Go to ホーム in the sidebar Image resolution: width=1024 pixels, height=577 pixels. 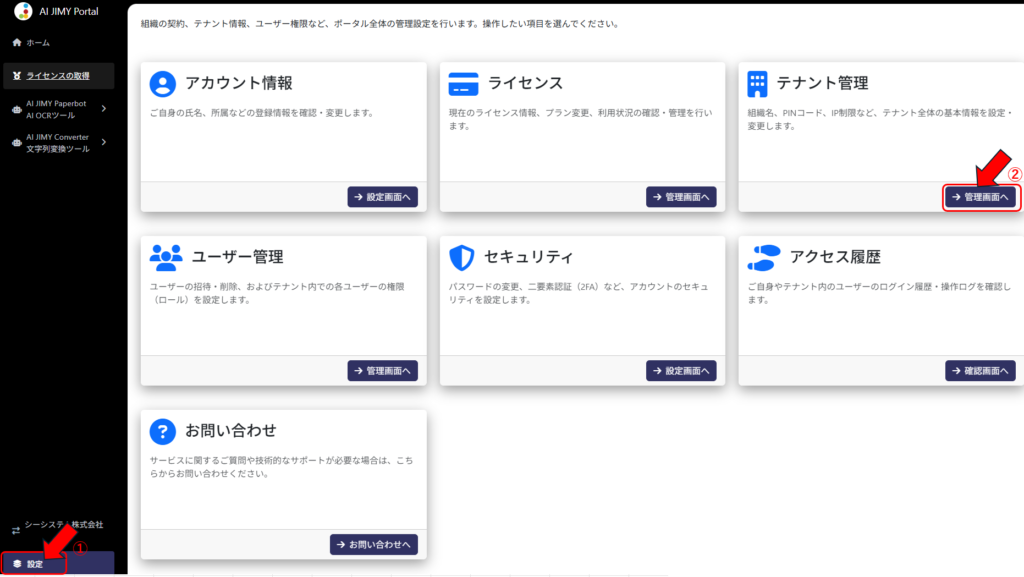[x=37, y=43]
